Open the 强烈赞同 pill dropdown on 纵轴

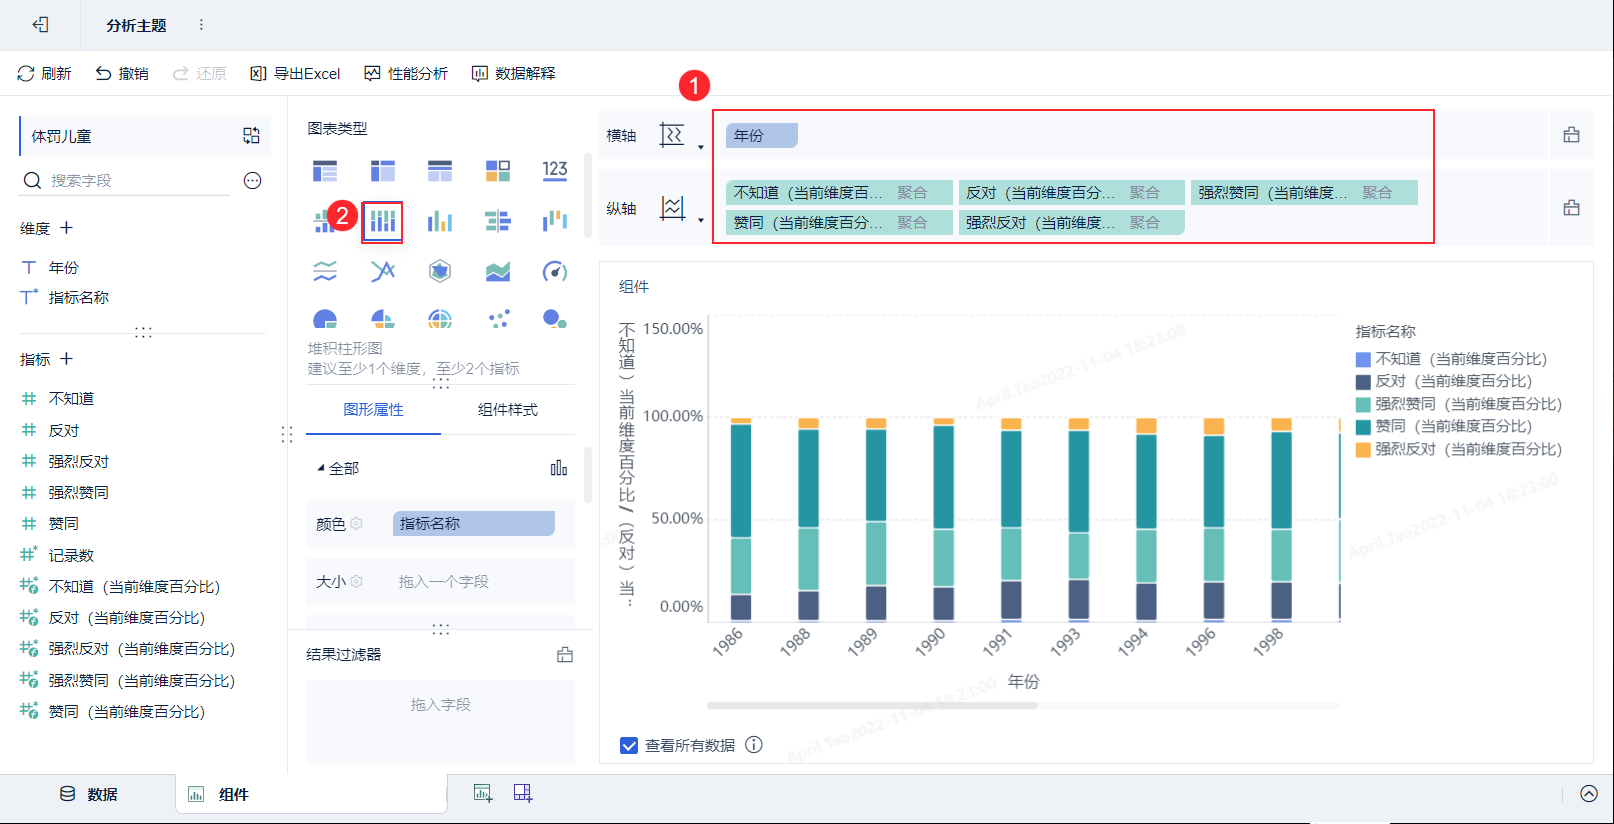click(1304, 192)
